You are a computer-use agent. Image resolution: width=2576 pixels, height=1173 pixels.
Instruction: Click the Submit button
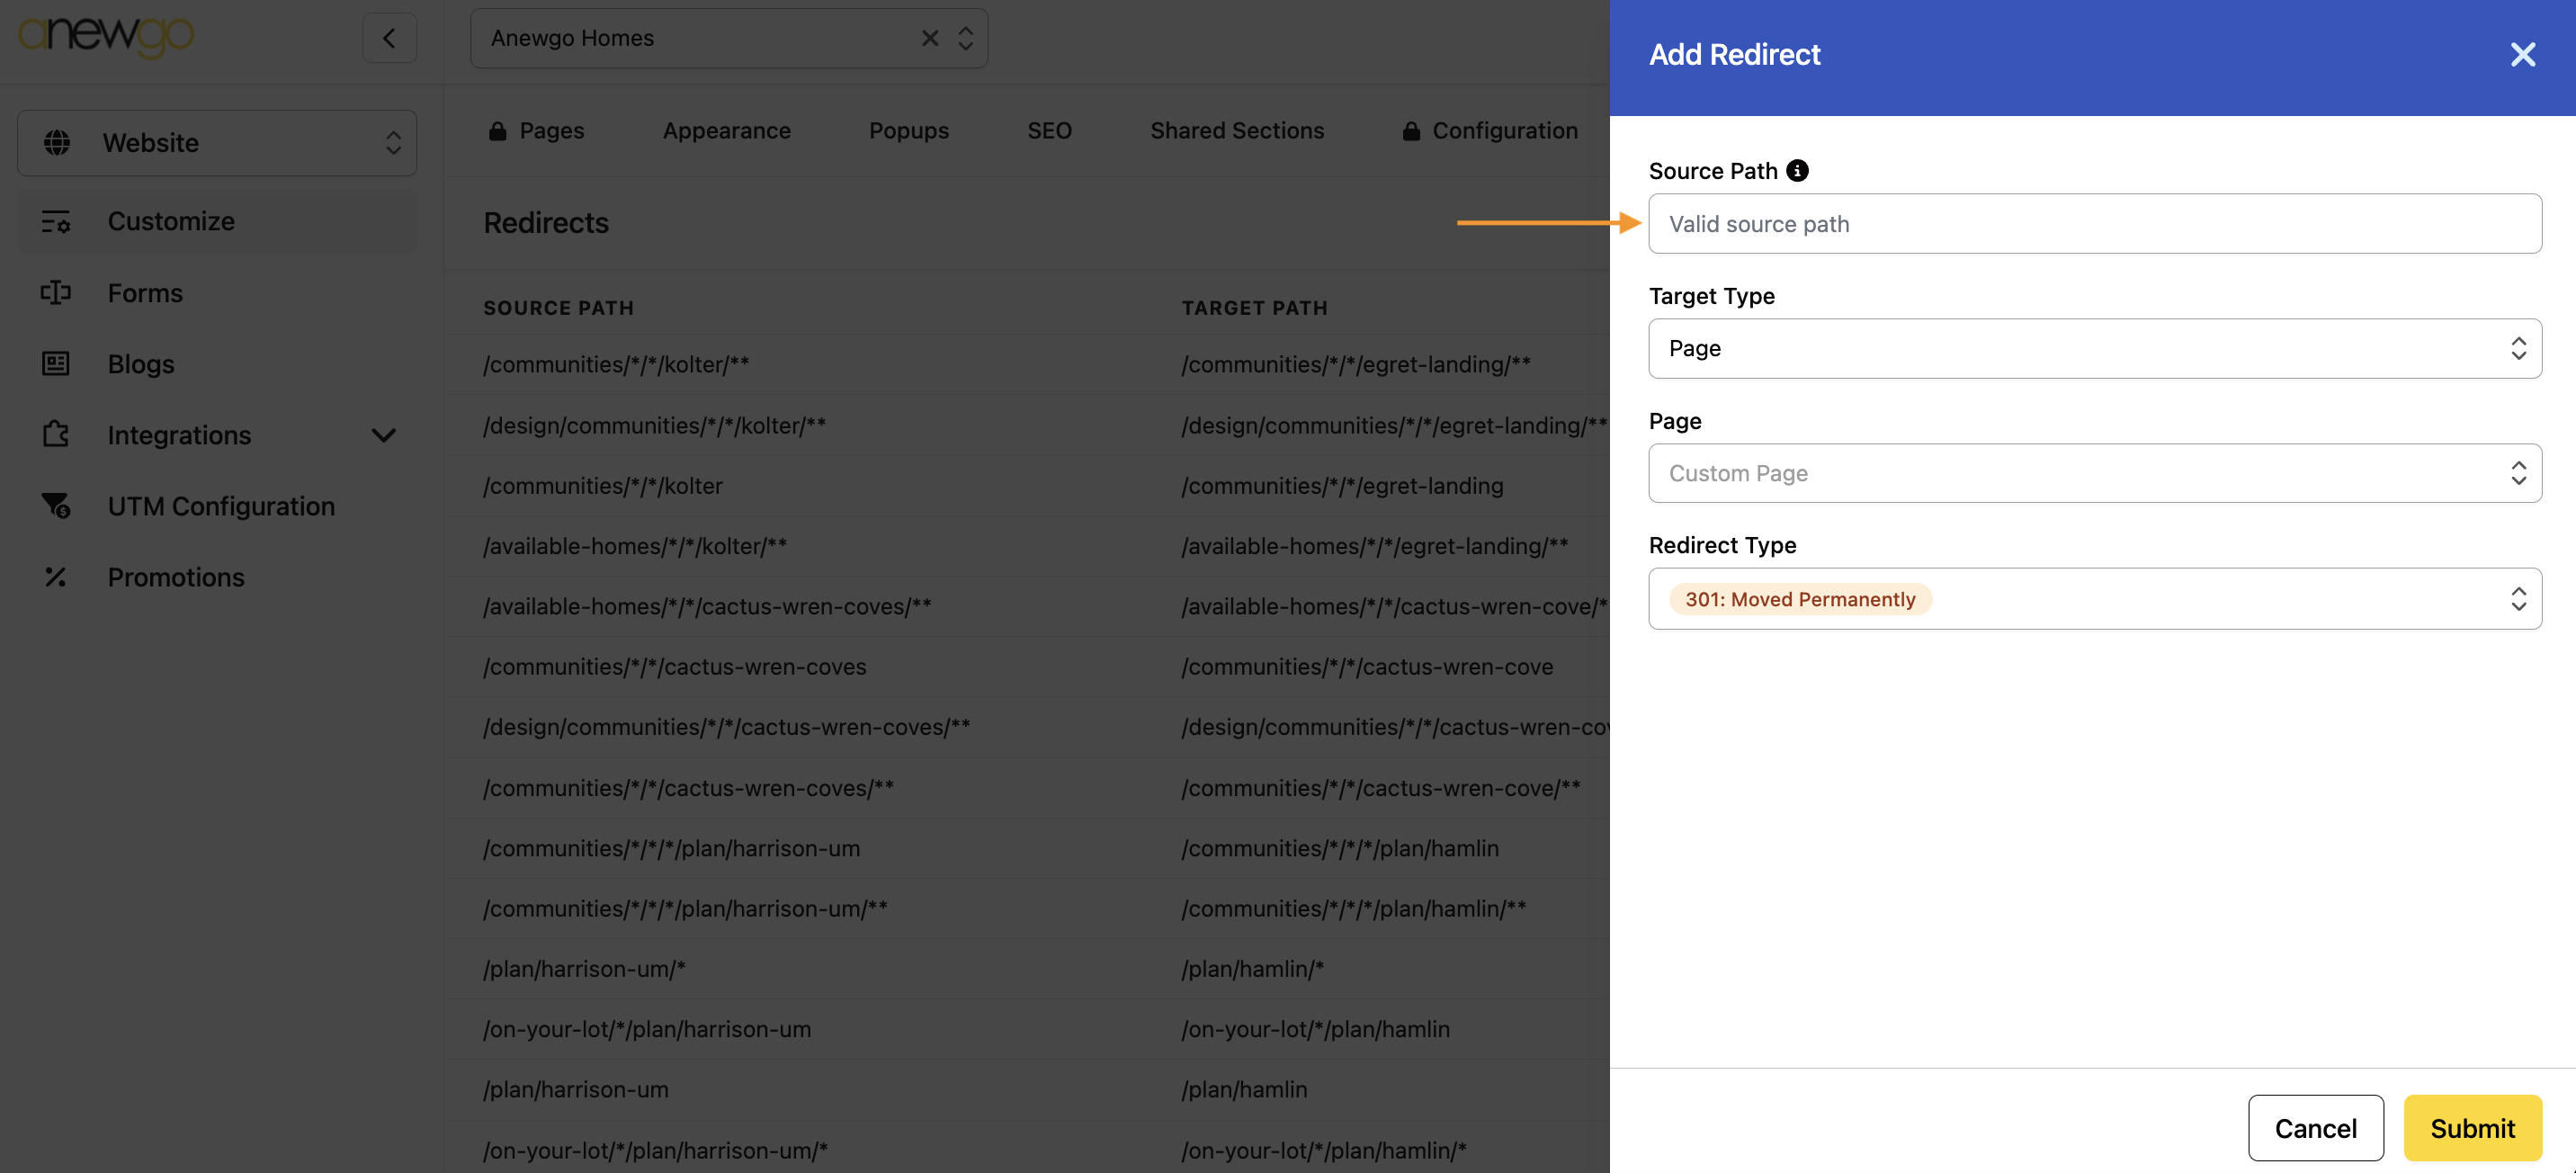click(x=2472, y=1128)
